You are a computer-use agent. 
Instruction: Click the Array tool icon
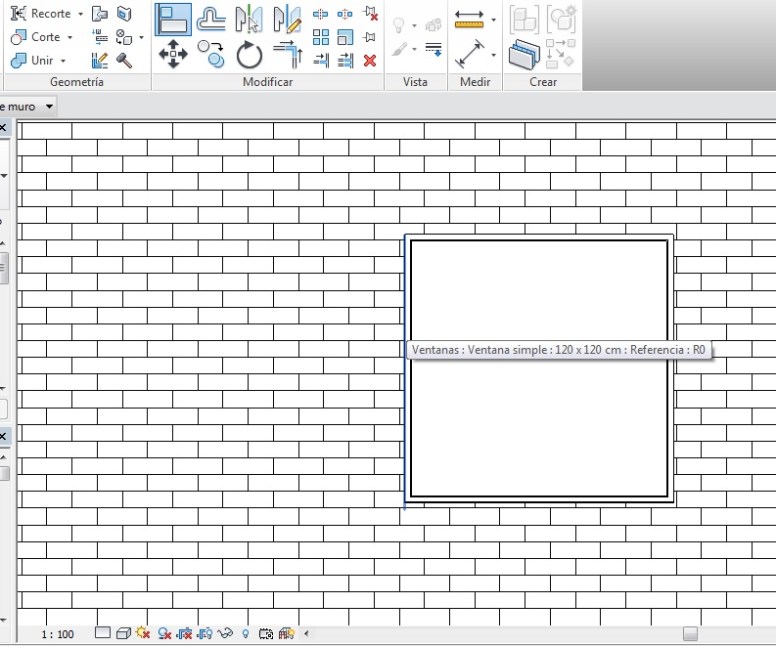[x=321, y=37]
